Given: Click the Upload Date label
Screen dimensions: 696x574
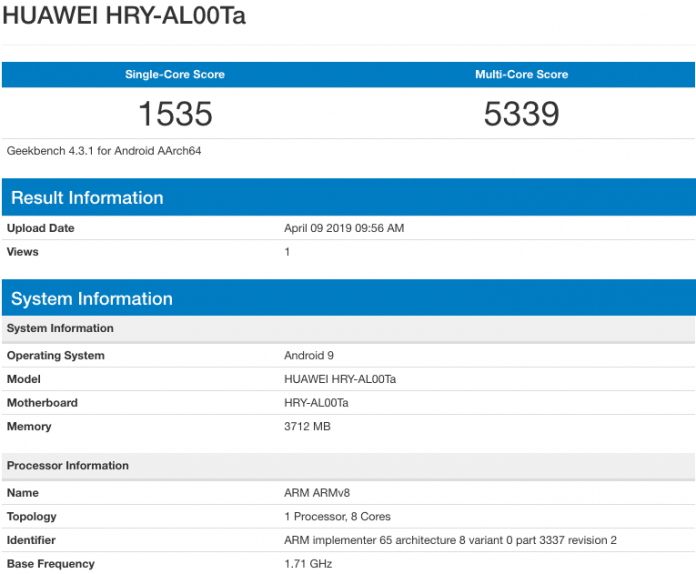Looking at the screenshot, I should (40, 228).
